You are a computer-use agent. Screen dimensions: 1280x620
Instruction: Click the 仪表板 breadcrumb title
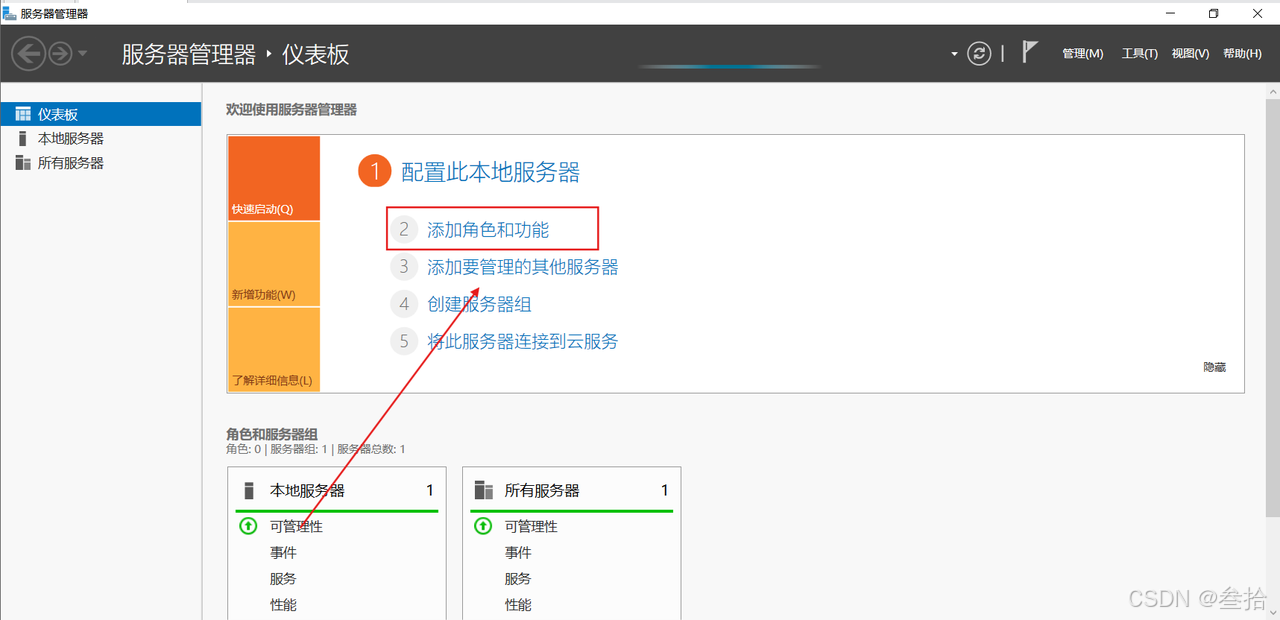(x=316, y=54)
